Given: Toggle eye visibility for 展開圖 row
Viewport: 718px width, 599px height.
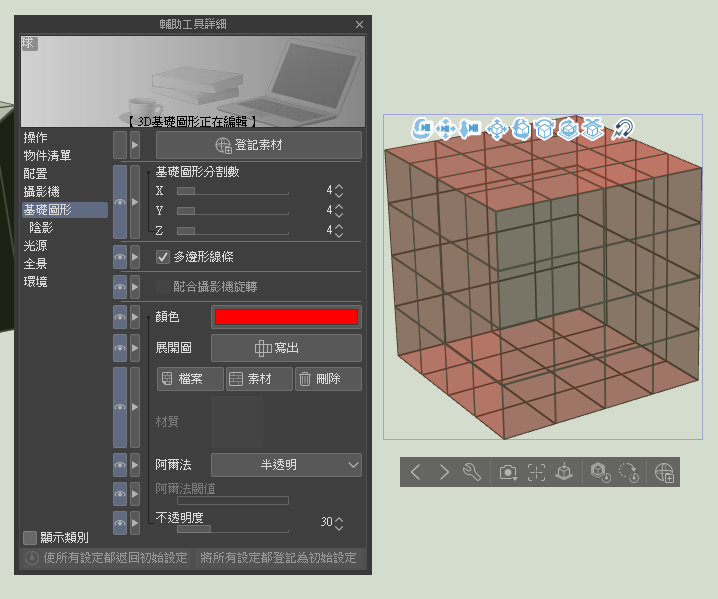Looking at the screenshot, I should (120, 348).
